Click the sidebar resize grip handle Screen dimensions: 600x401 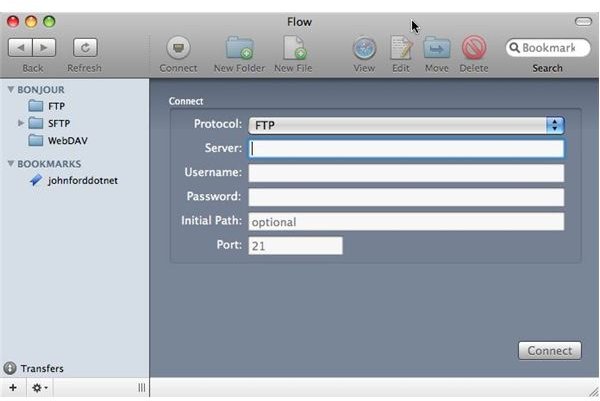point(142,388)
